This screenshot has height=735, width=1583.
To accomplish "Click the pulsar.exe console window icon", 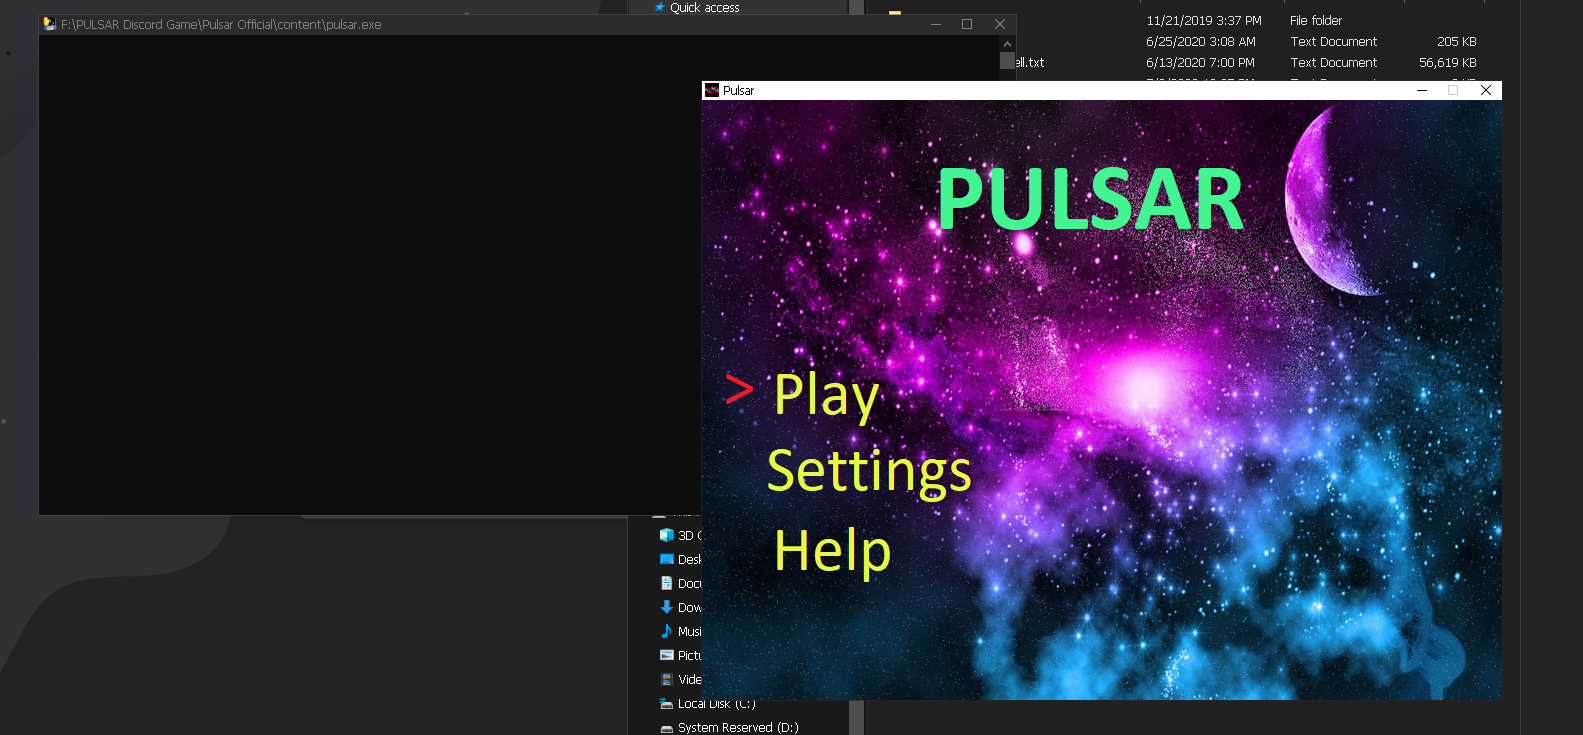I will click(49, 24).
